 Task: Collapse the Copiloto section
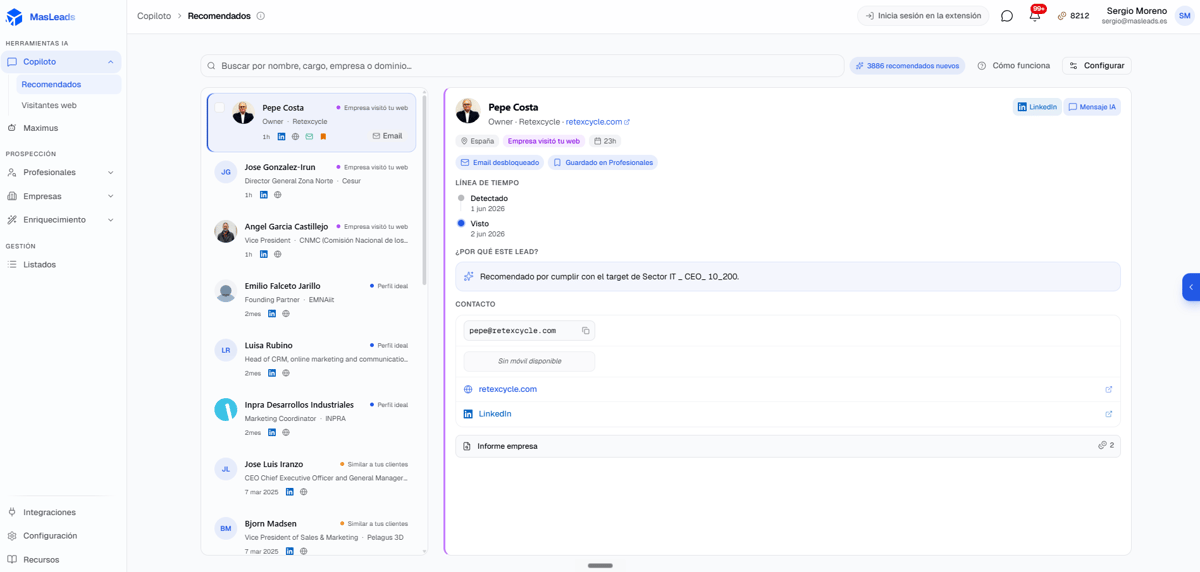110,62
